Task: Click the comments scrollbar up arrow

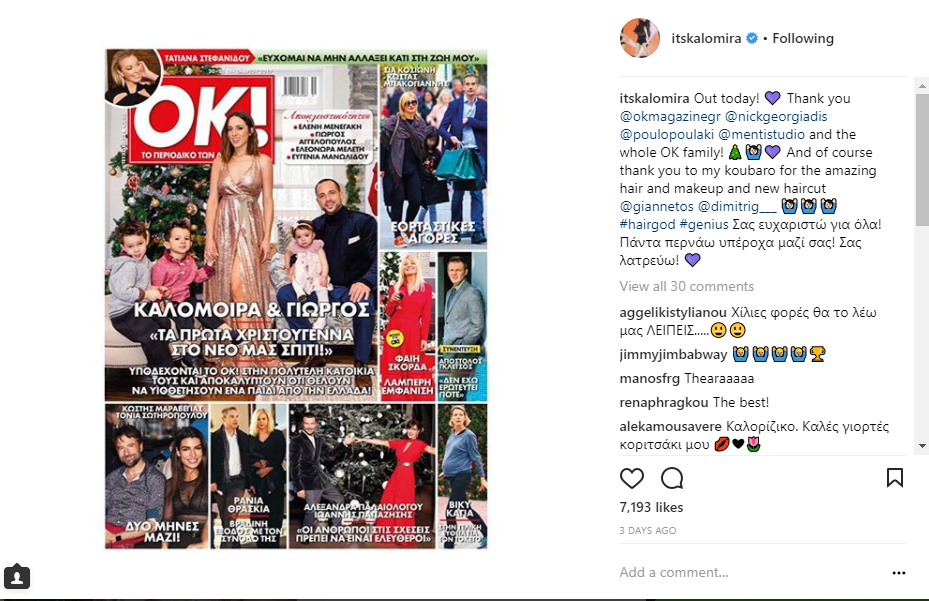Action: 922,86
